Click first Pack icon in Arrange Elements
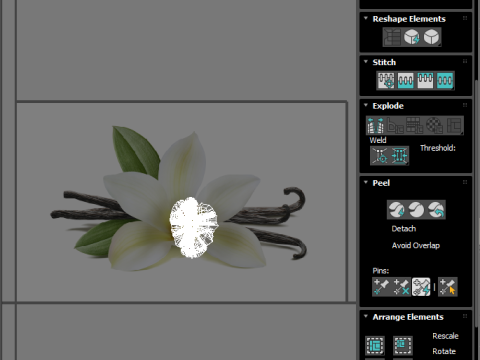This screenshot has width=480, height=360. (x=375, y=345)
